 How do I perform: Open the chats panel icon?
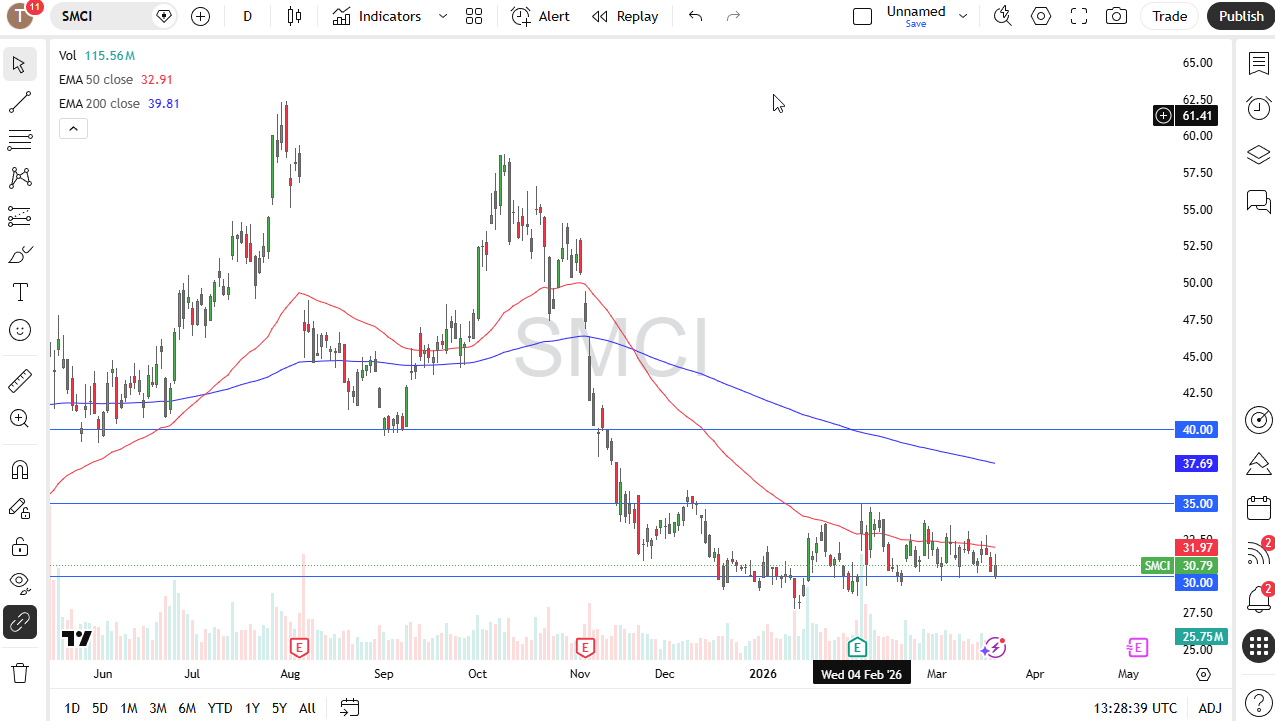tap(1258, 201)
